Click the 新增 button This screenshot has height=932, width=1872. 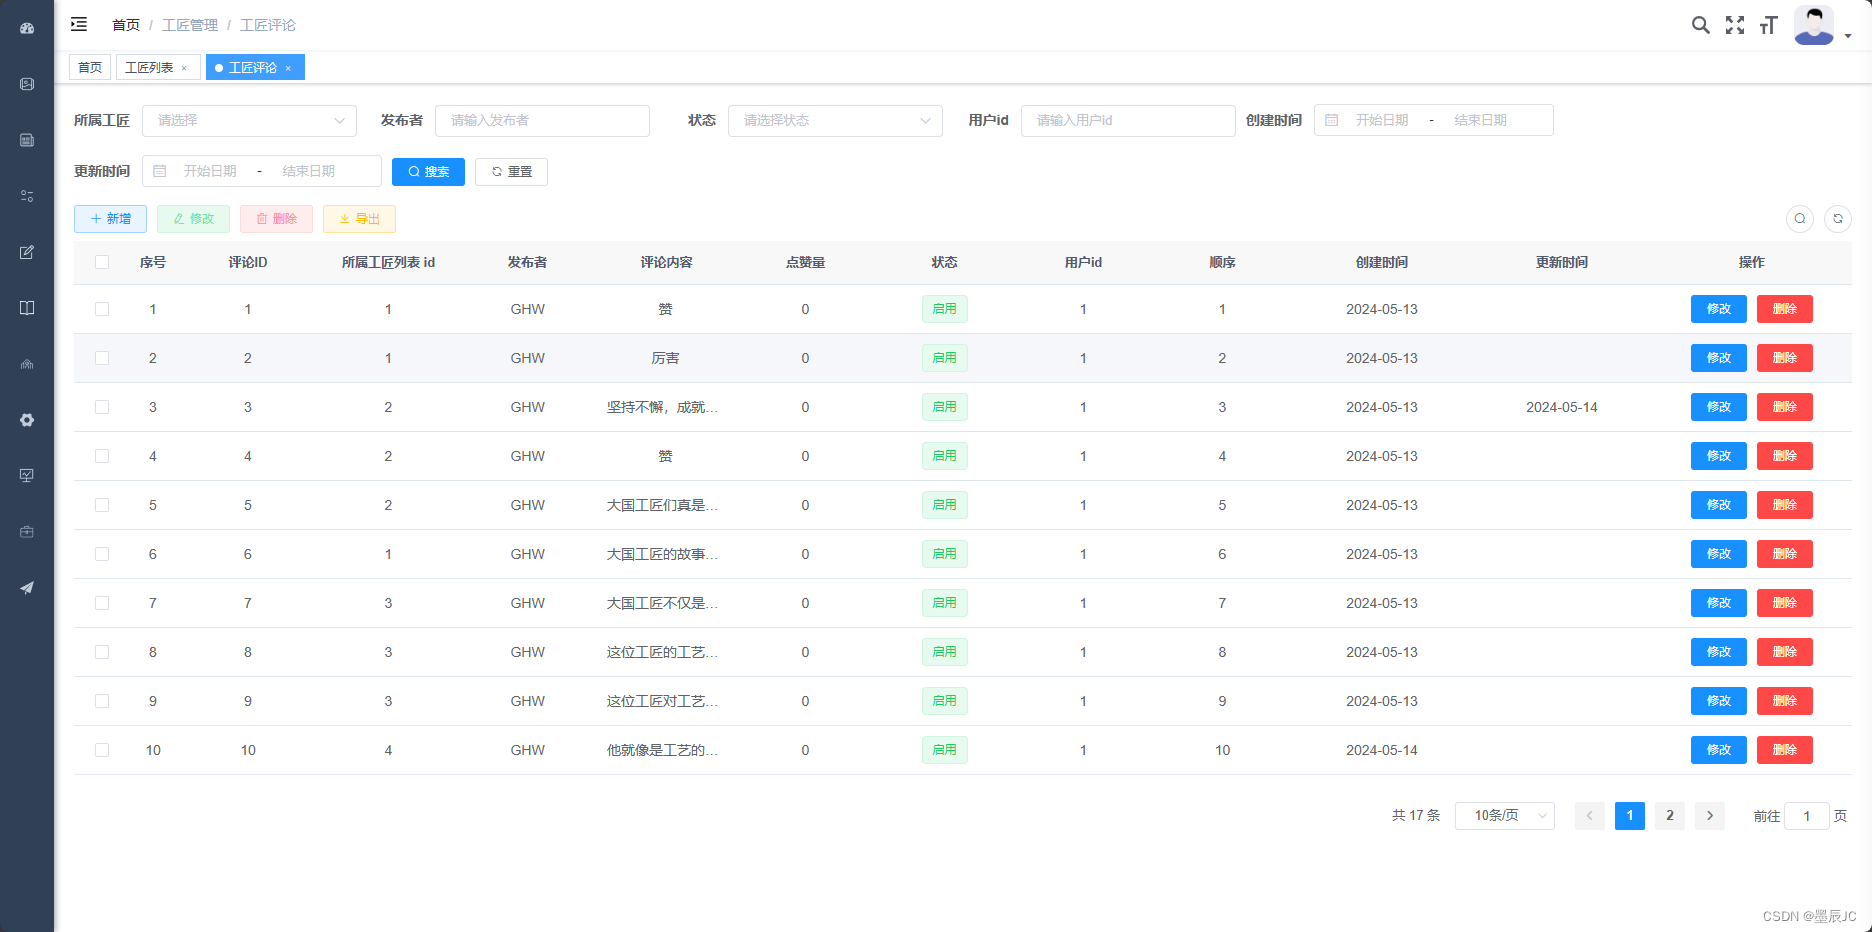[x=110, y=219]
